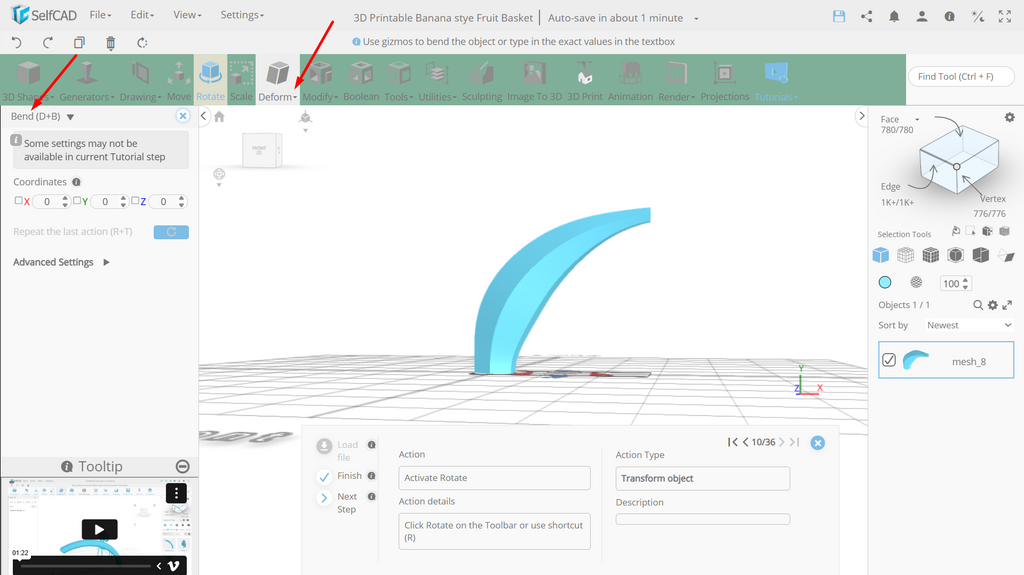Click the home view icon in the viewport
Screen dimensions: 1024x575
219,116
